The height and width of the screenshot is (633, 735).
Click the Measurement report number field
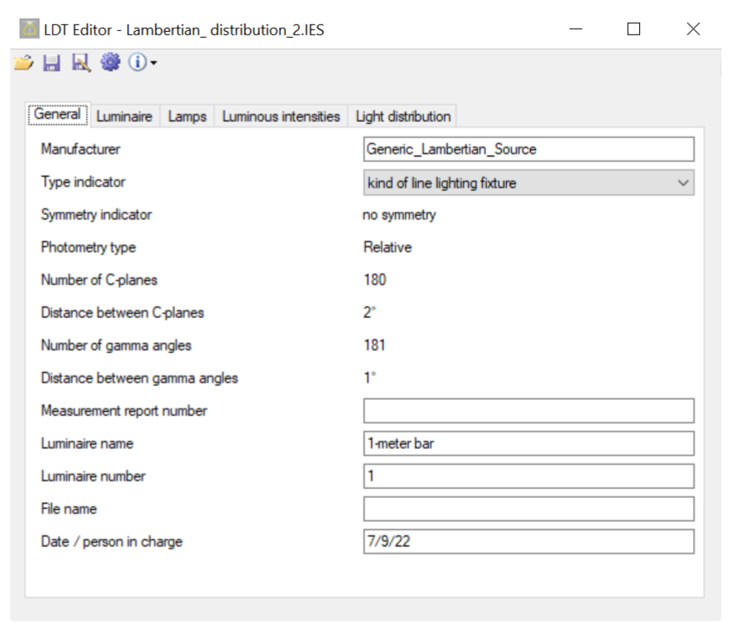click(x=529, y=411)
